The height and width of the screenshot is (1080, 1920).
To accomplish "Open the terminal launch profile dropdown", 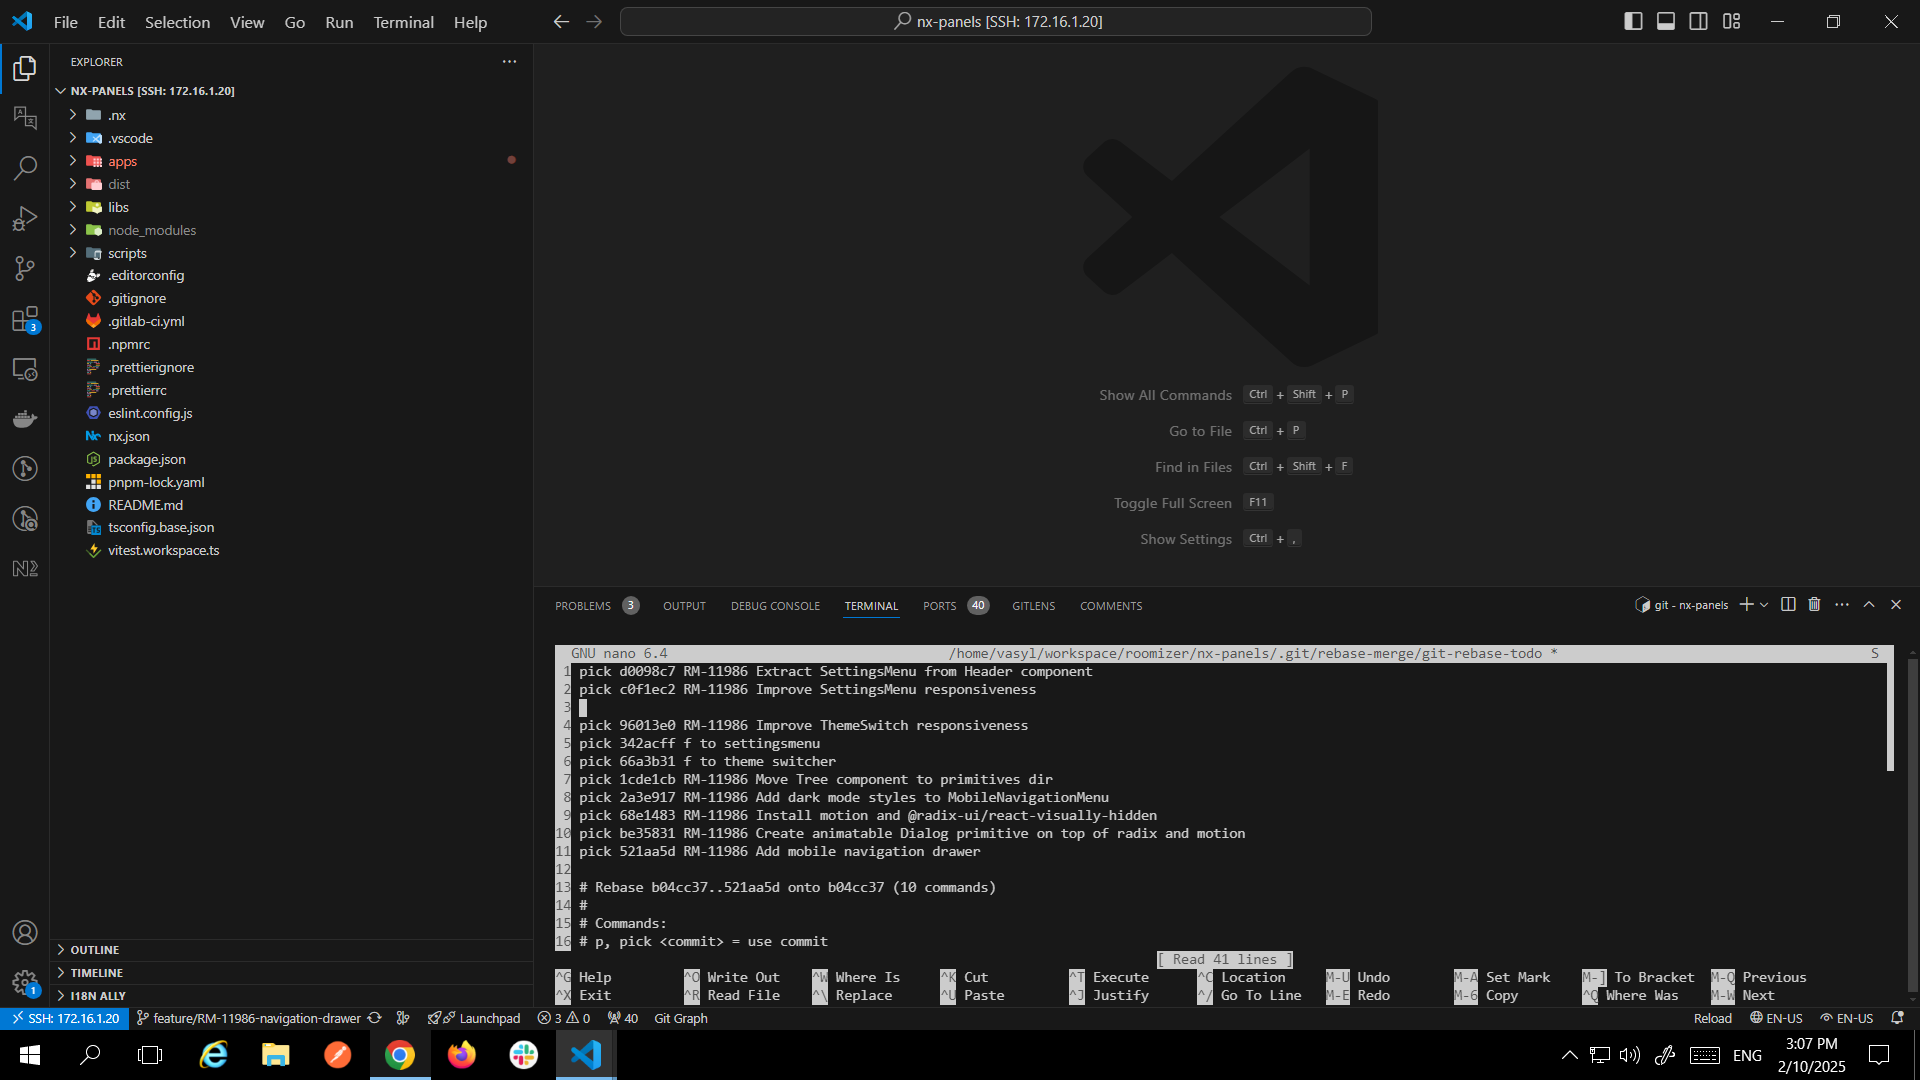I will (x=1764, y=605).
